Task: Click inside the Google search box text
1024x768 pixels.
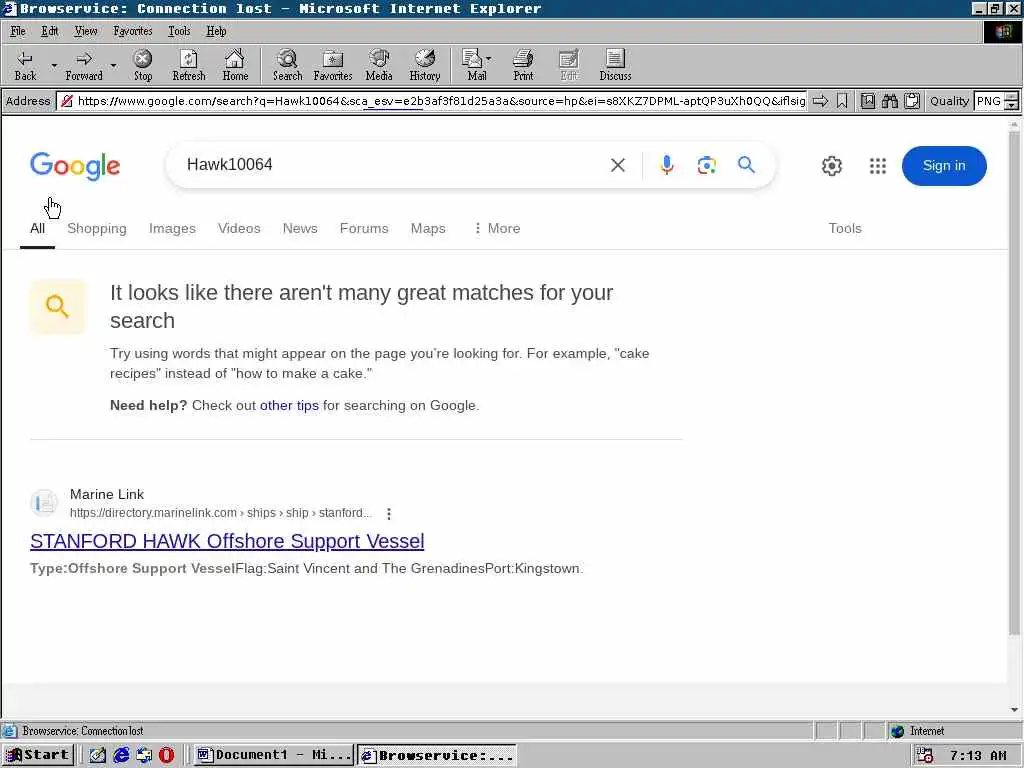Action: [230, 165]
